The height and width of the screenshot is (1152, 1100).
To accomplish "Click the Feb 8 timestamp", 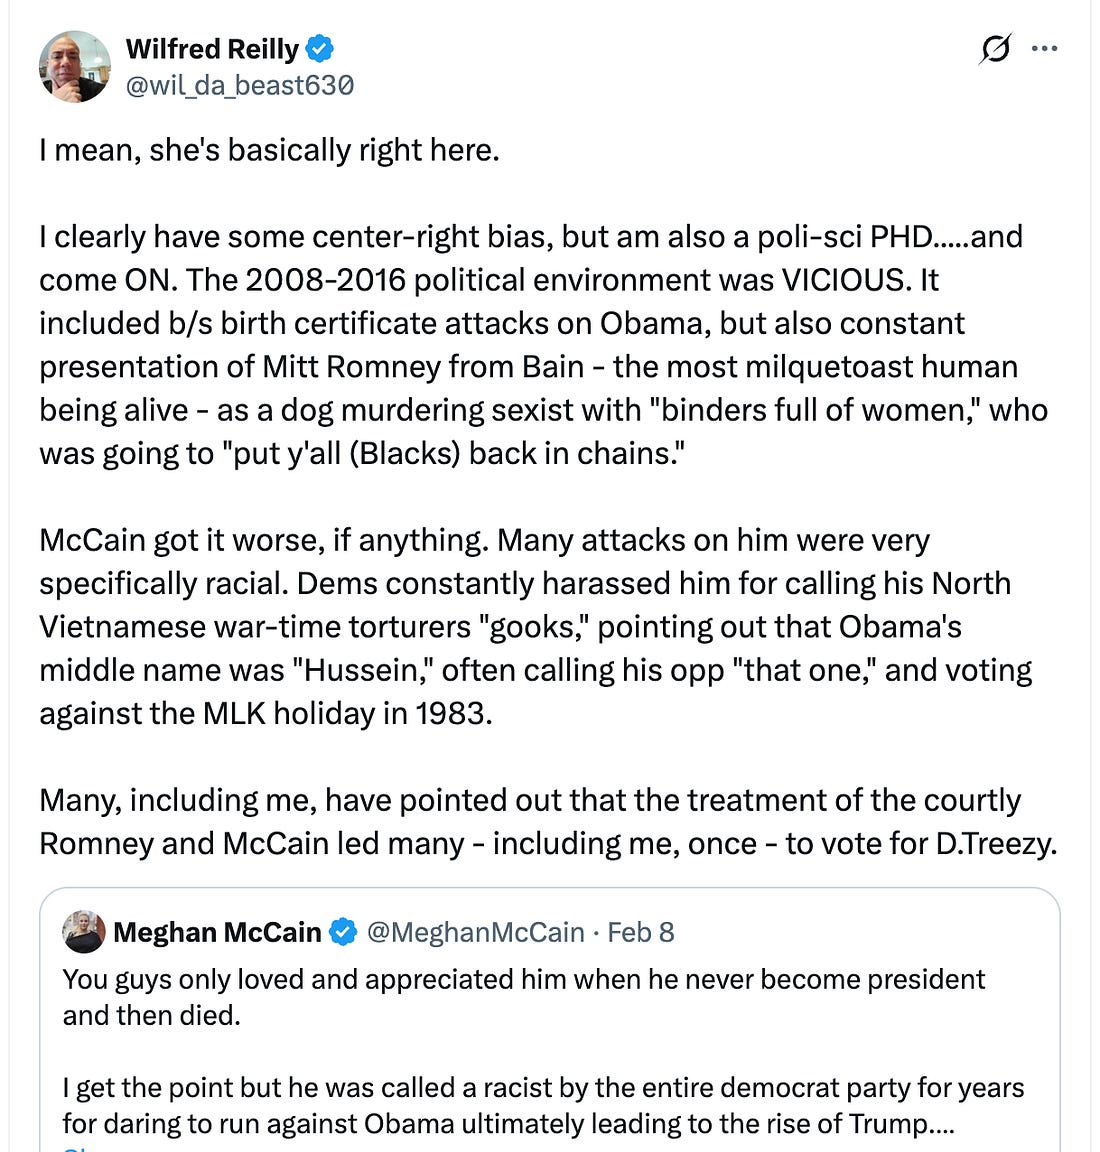I will tap(641, 932).
